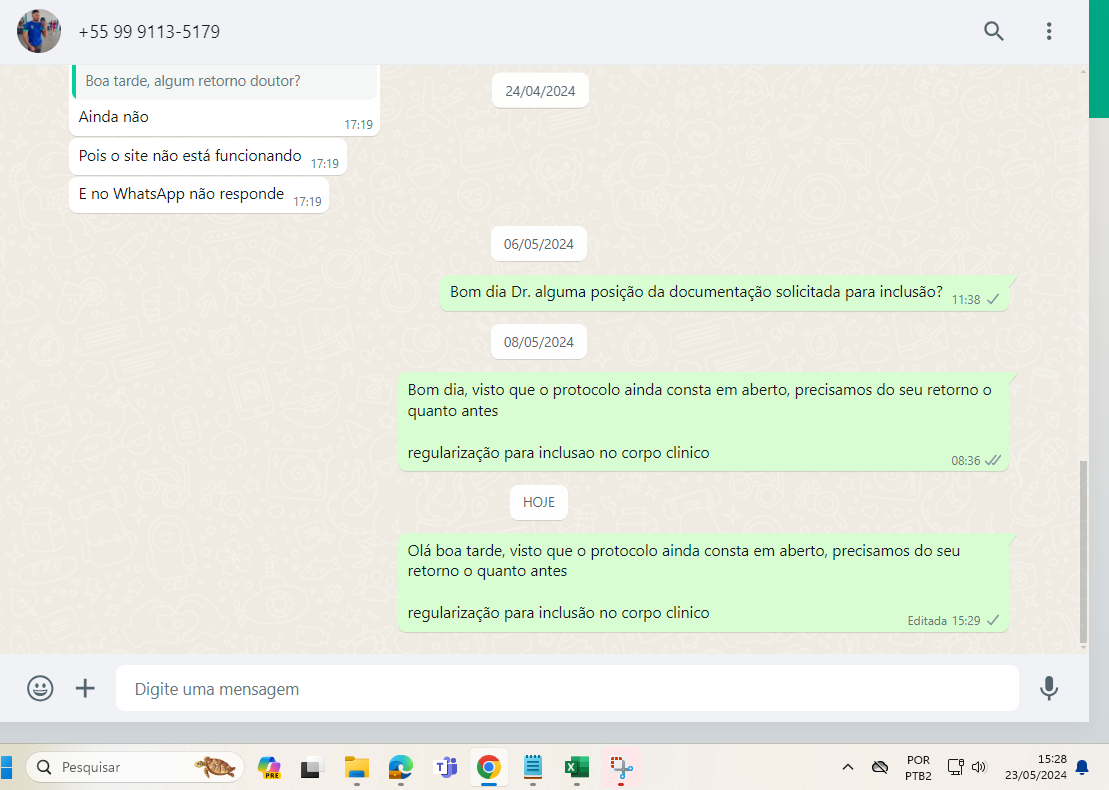Launch Microsoft Teams from taskbar
This screenshot has width=1109, height=790.
(445, 767)
